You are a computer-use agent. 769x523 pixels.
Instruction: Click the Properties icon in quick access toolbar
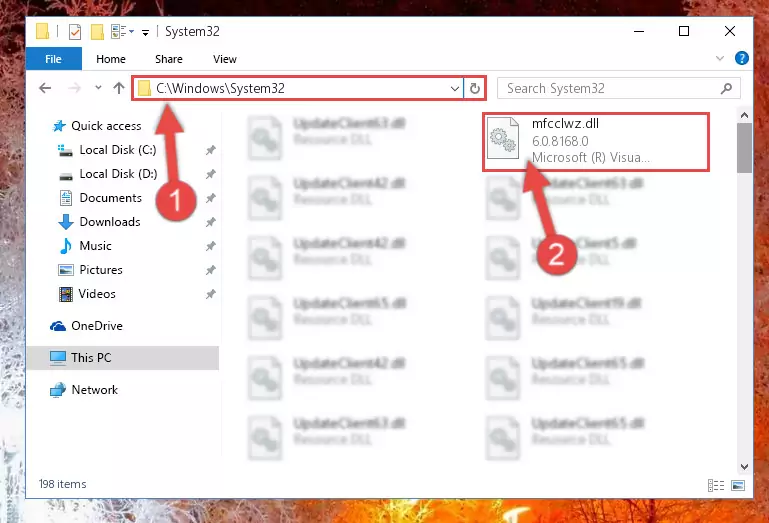[x=75, y=32]
